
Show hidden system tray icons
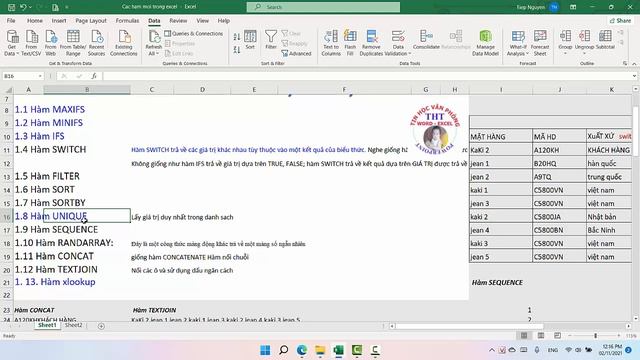[492, 350]
